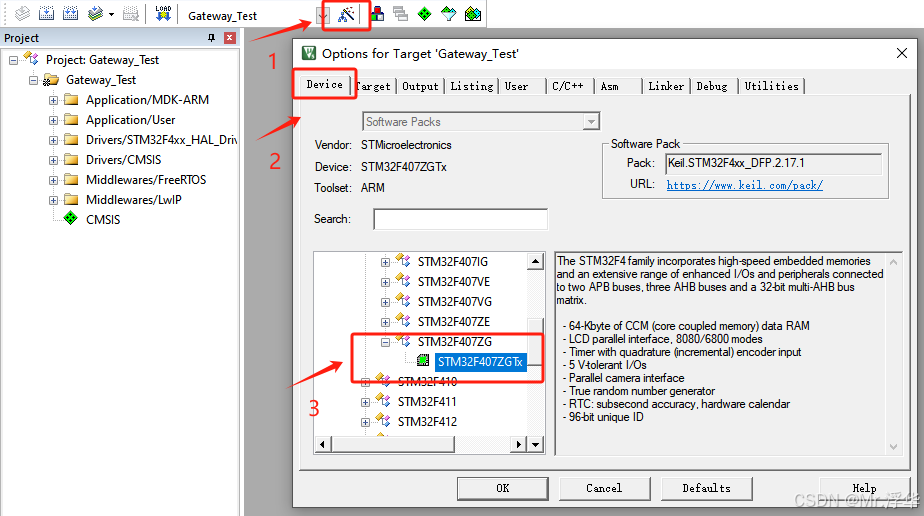This screenshot has height=516, width=924.
Task: Switch to the Target tab
Action: pos(374,87)
